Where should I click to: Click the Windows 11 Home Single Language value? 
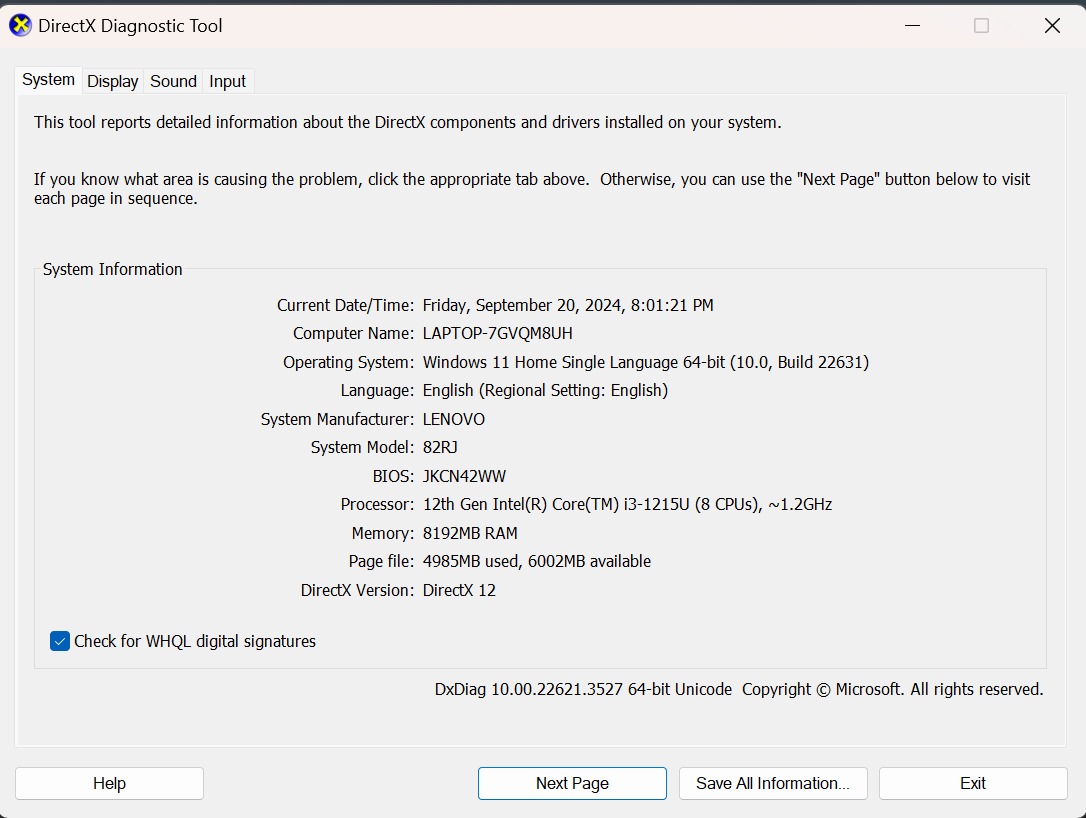(x=646, y=362)
